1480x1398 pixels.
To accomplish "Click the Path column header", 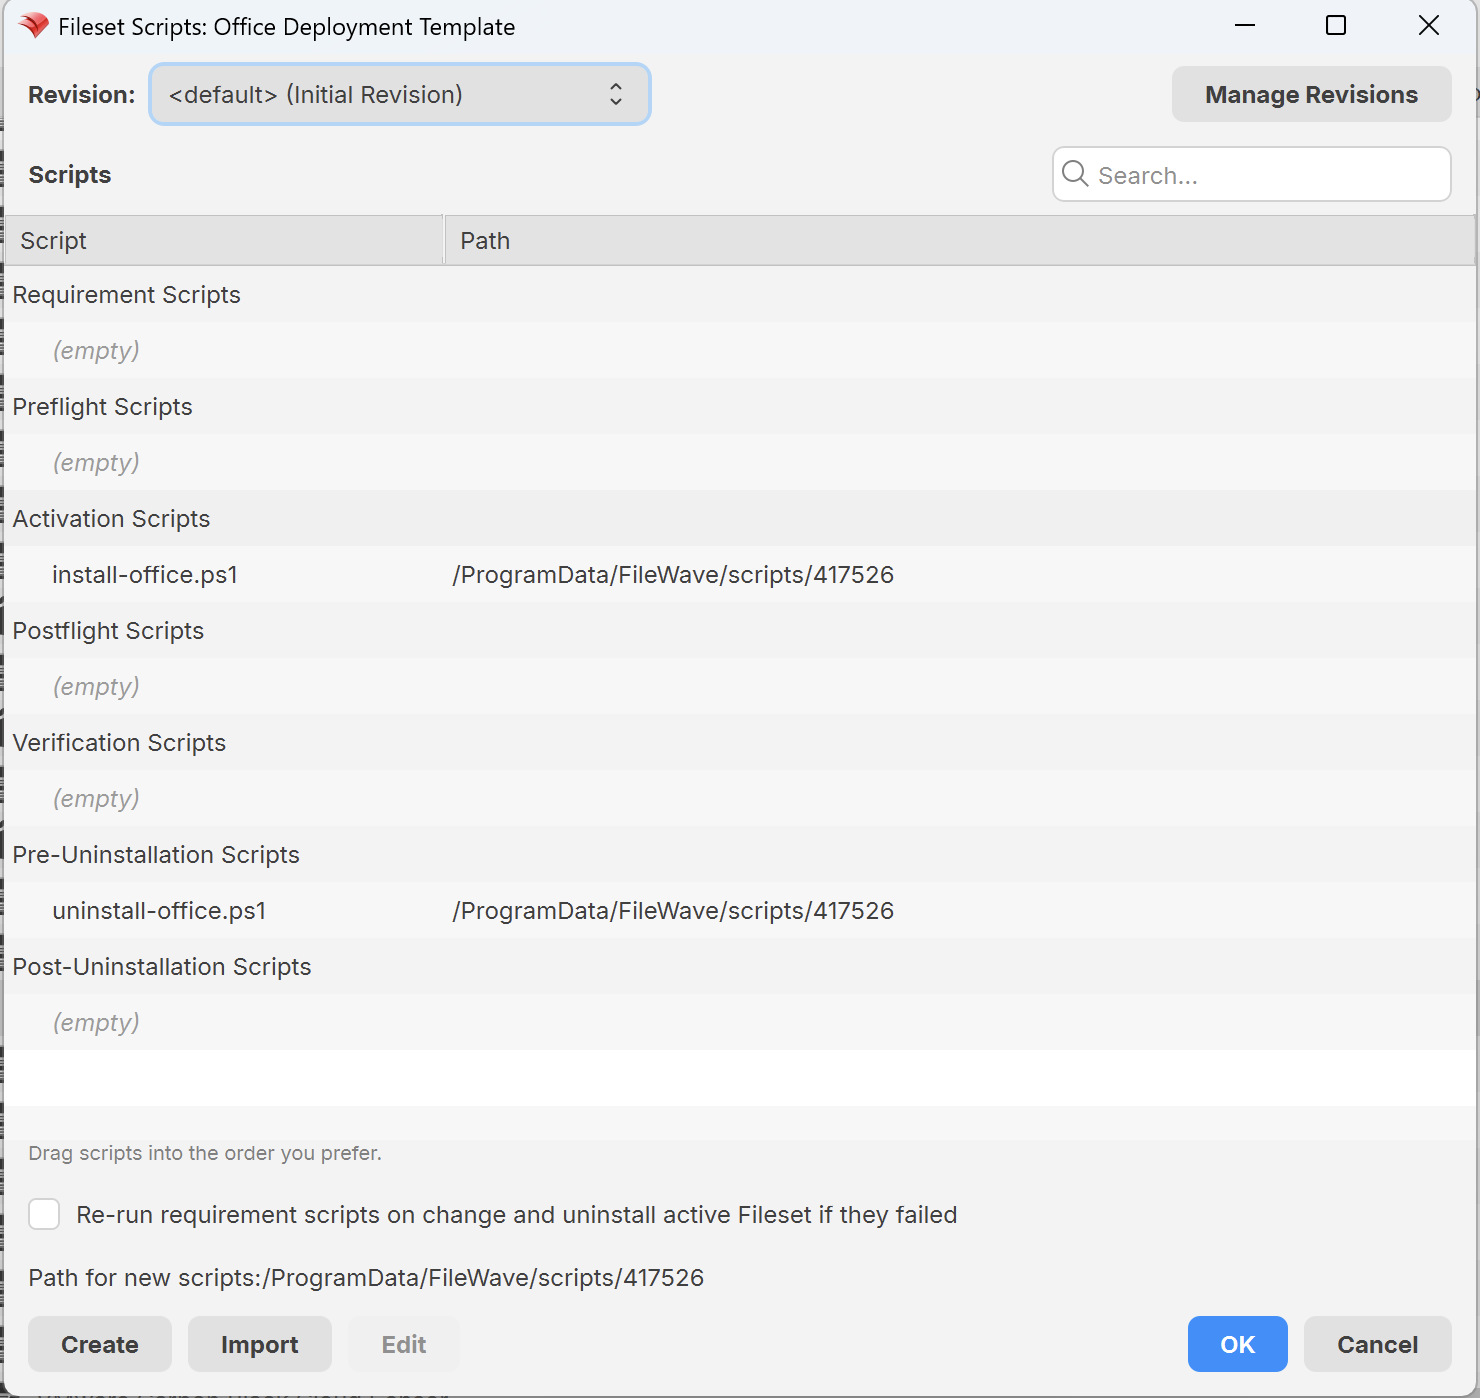I will [959, 240].
